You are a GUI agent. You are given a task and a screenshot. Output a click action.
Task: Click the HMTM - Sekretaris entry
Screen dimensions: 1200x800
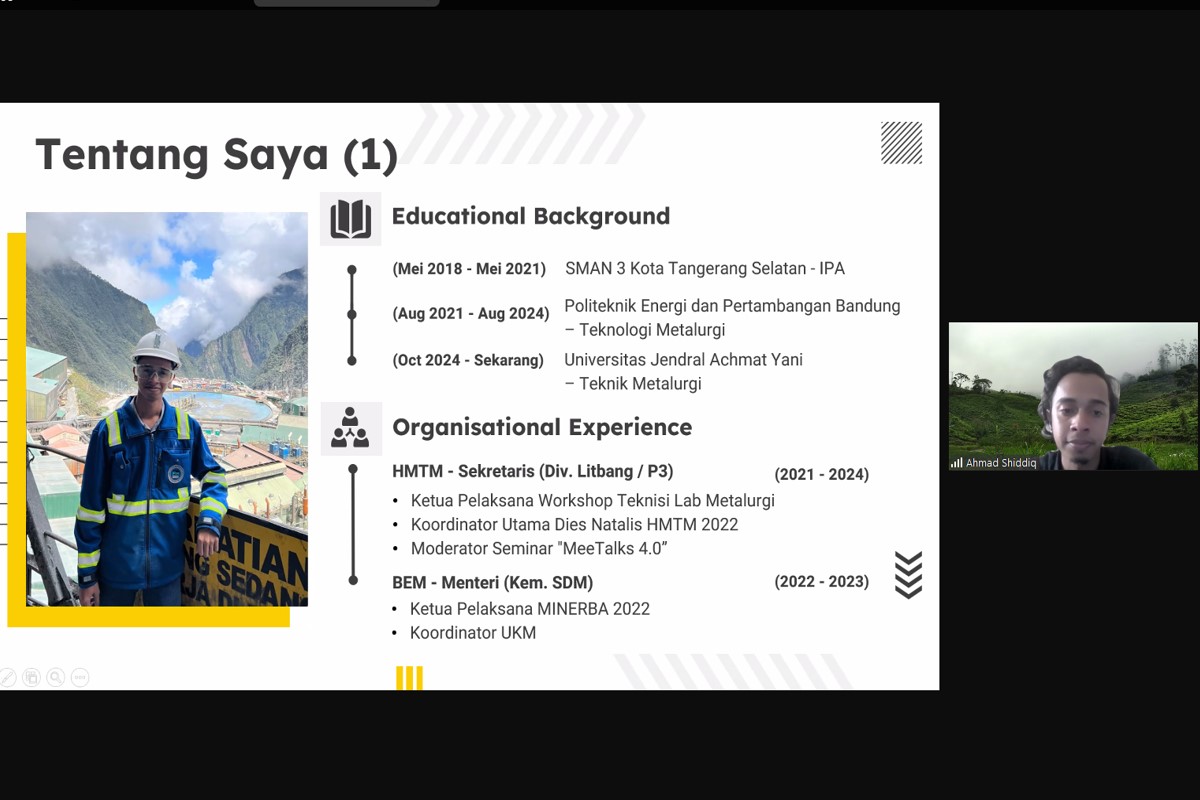[532, 471]
